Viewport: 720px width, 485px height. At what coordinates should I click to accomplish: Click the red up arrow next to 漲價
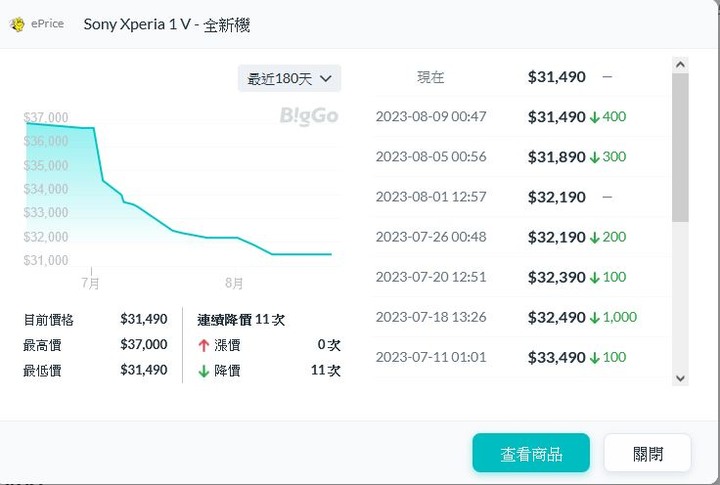click(x=204, y=345)
